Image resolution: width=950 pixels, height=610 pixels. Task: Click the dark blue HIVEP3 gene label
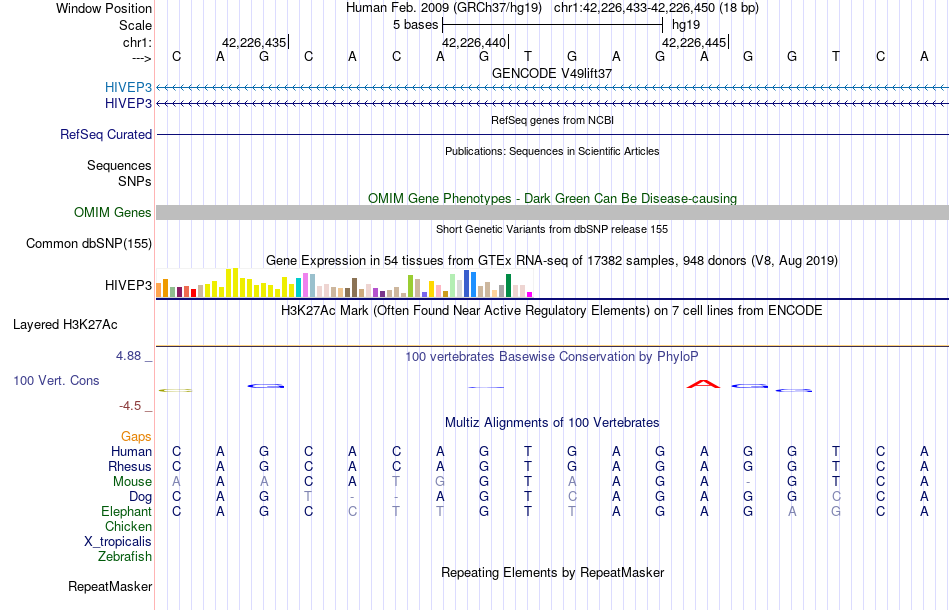point(128,104)
